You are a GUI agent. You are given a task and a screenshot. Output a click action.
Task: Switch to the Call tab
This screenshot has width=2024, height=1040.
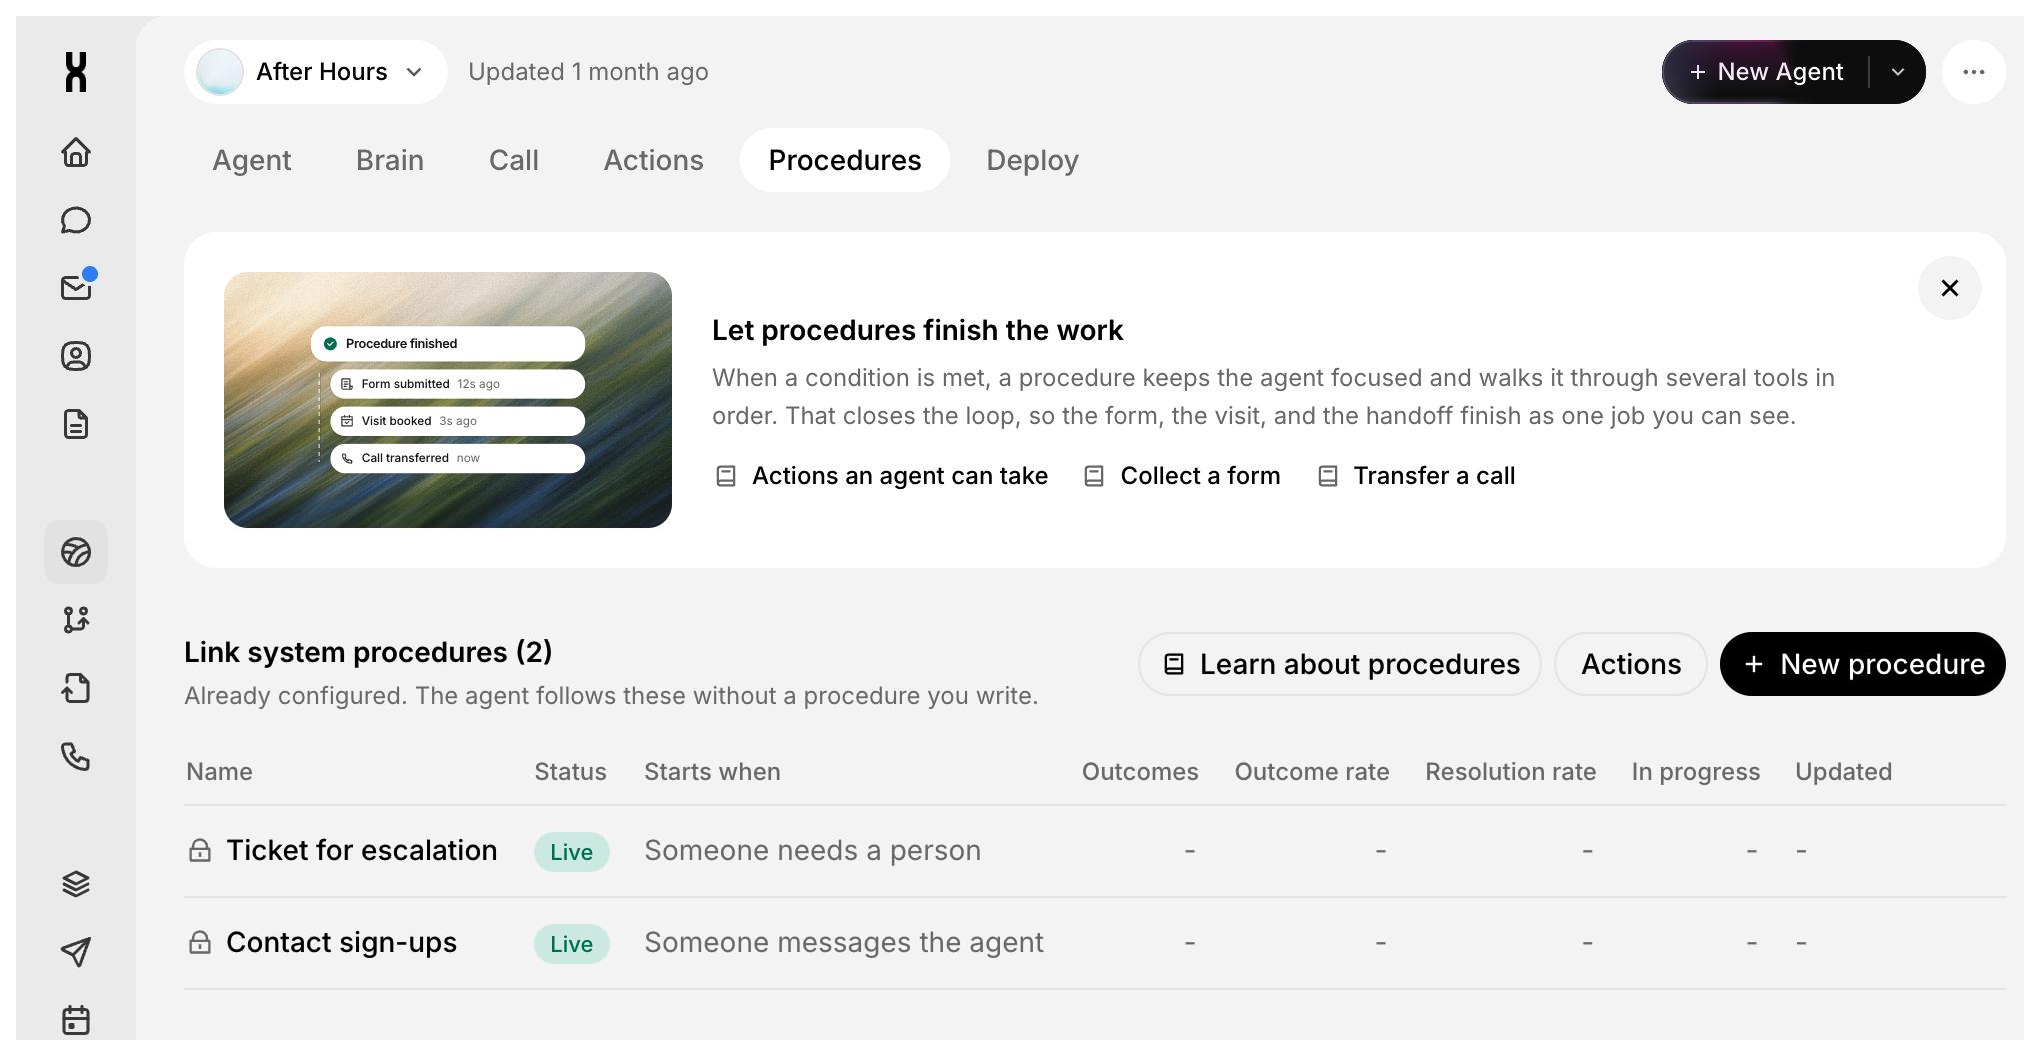(x=514, y=160)
